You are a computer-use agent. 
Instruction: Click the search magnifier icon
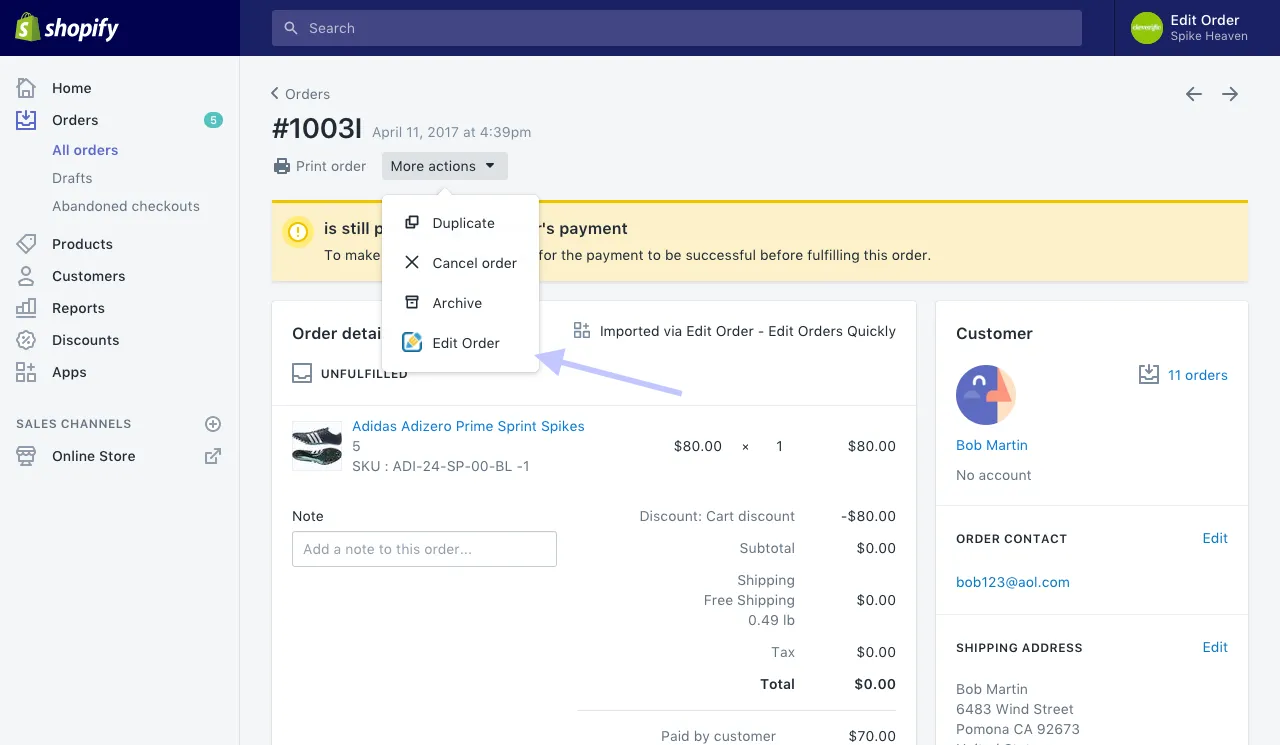click(x=291, y=28)
